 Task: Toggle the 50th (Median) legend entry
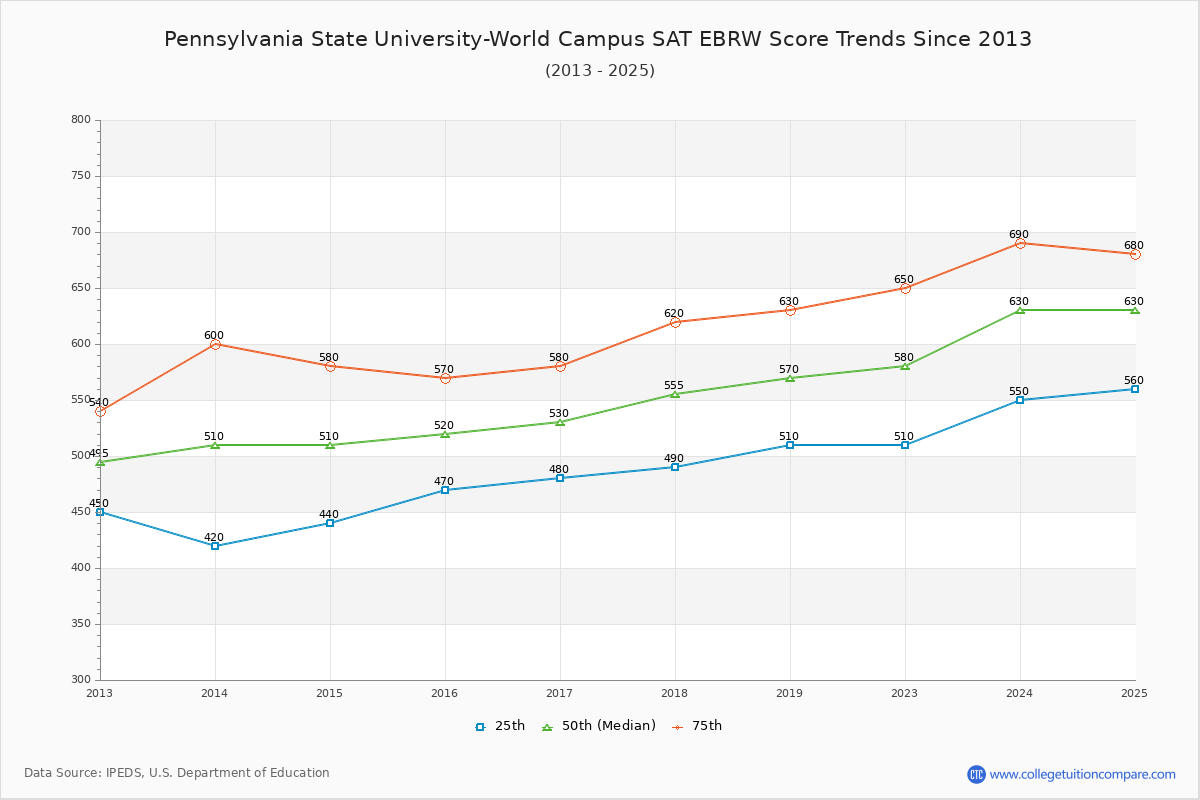point(599,726)
